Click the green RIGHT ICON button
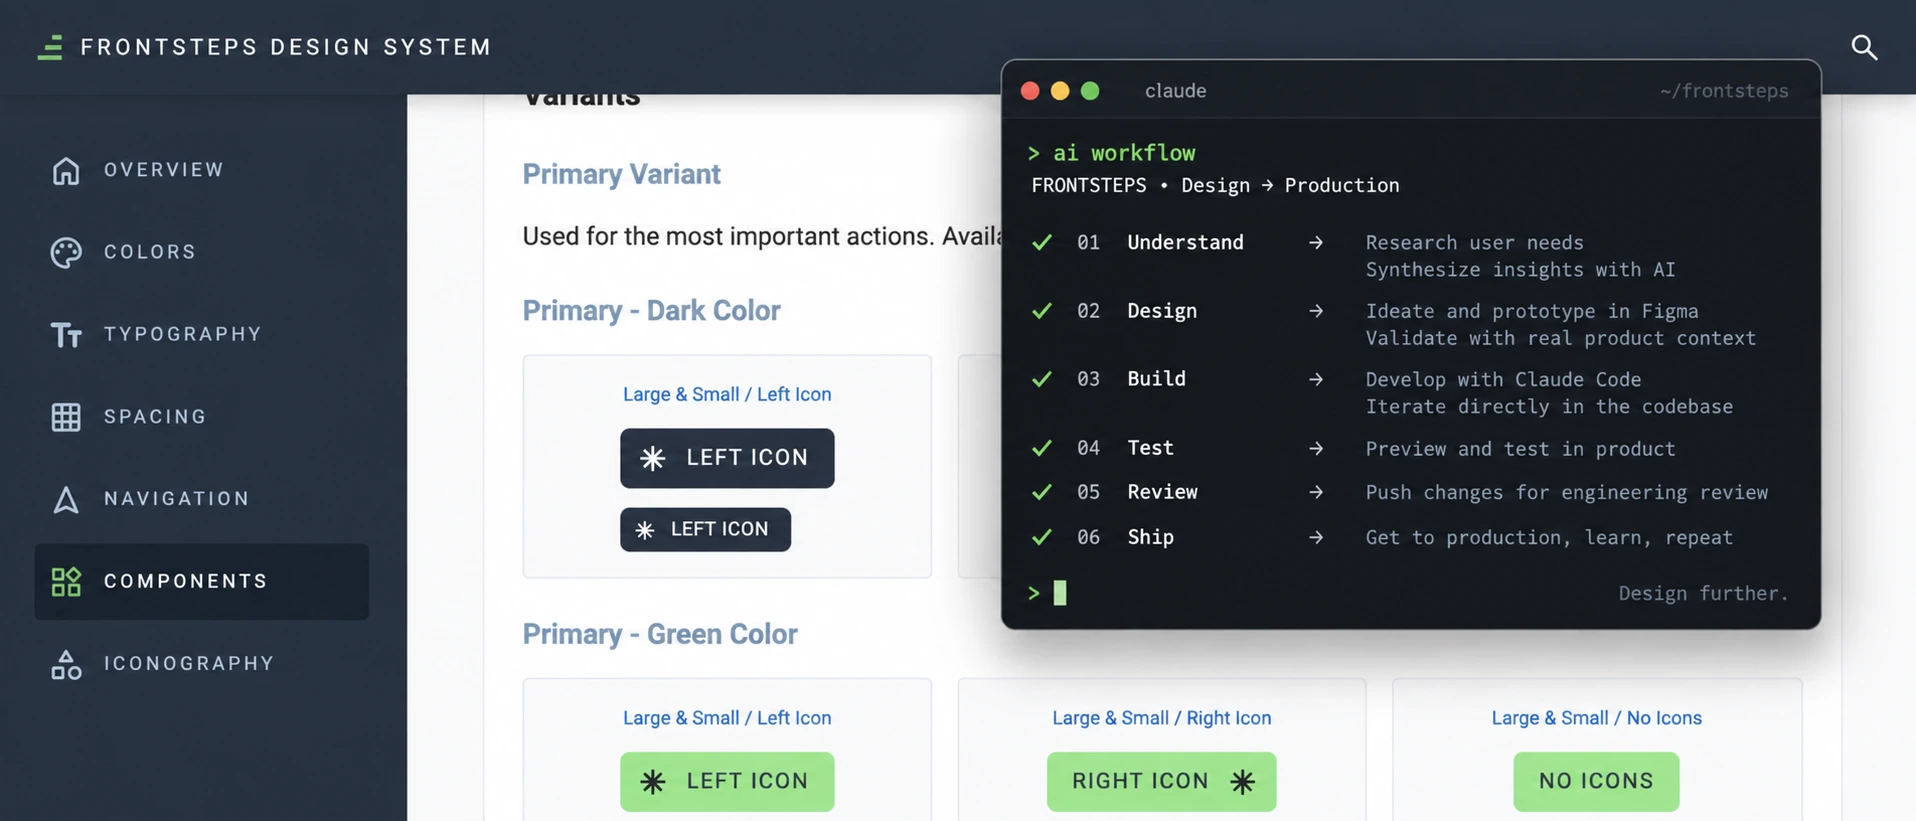This screenshot has width=1916, height=821. tap(1161, 781)
